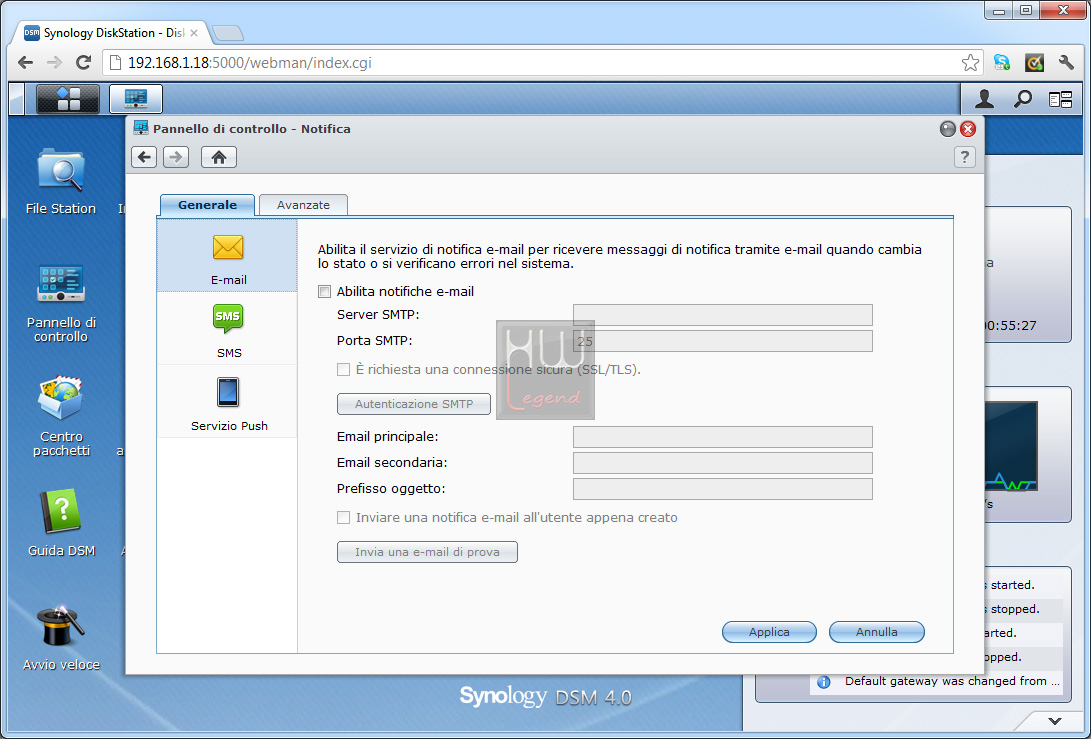Open a new browser tab

point(228,33)
